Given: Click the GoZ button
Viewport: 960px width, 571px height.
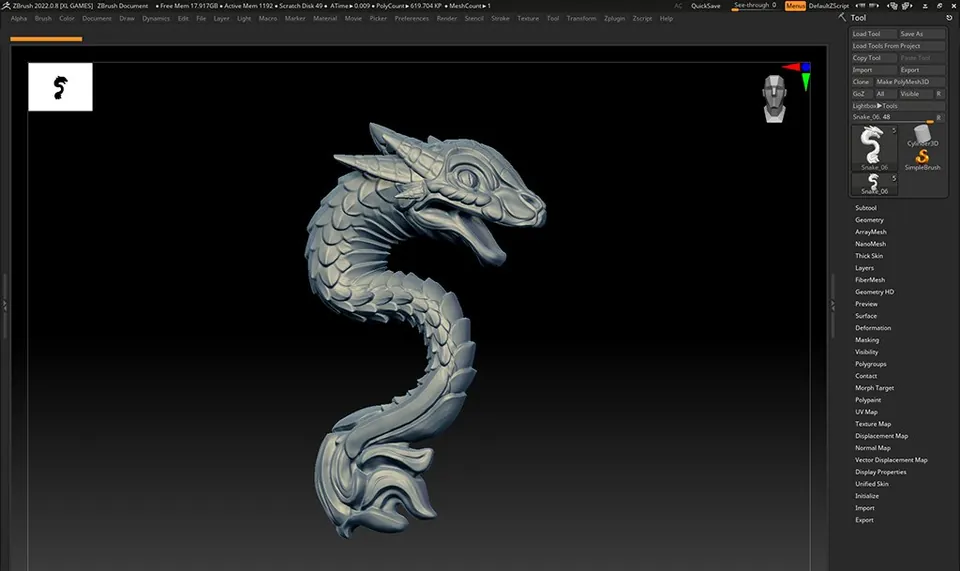Looking at the screenshot, I should coord(861,94).
